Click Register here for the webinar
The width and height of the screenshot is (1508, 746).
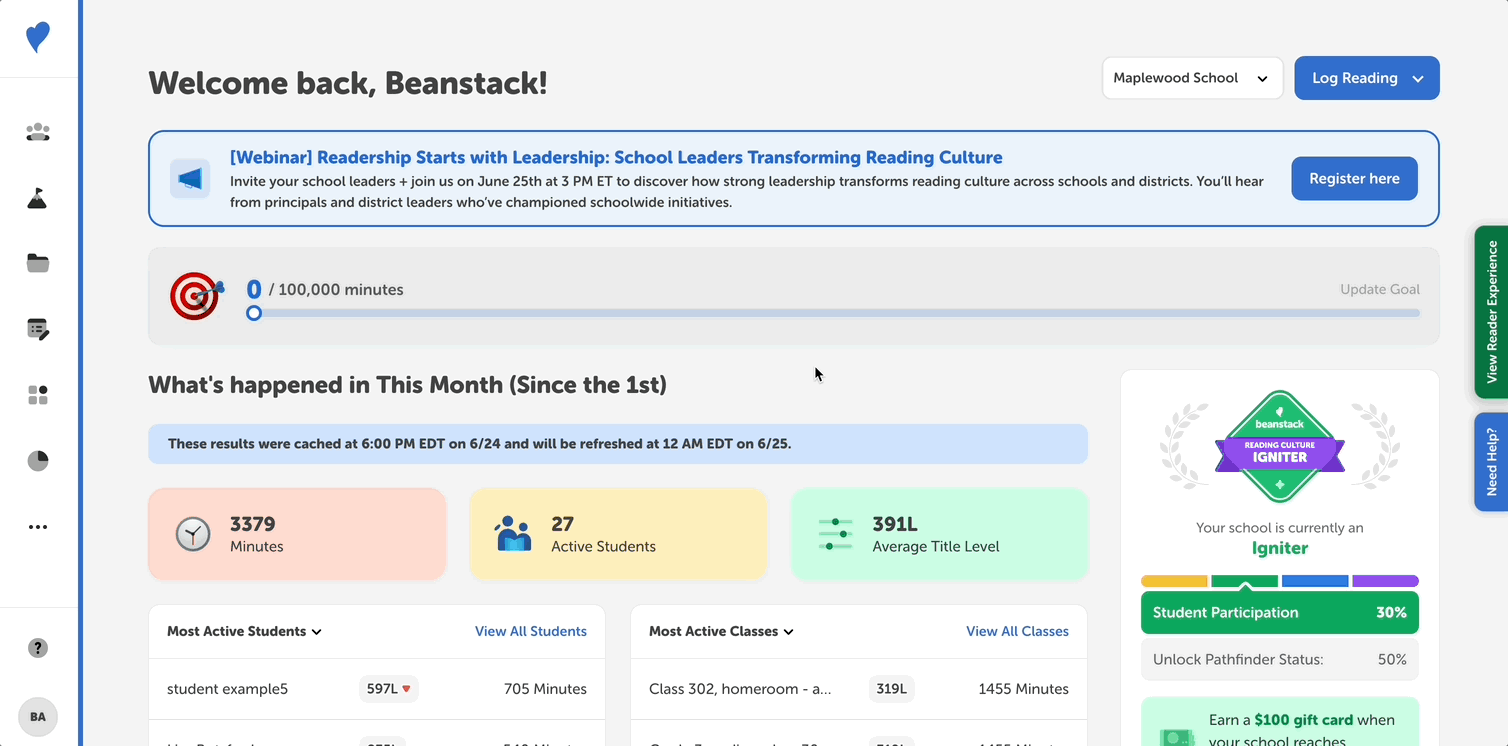click(x=1354, y=178)
